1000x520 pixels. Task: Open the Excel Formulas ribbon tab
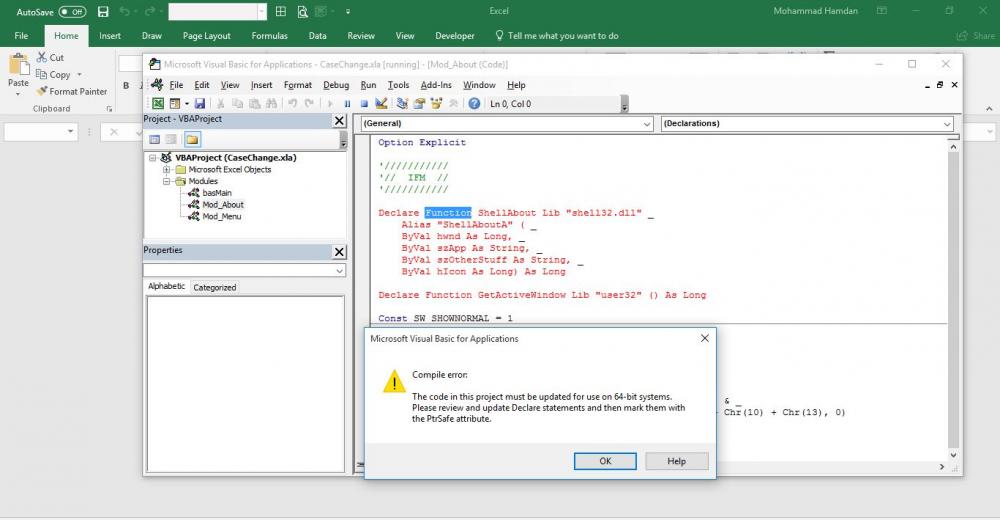point(269,36)
